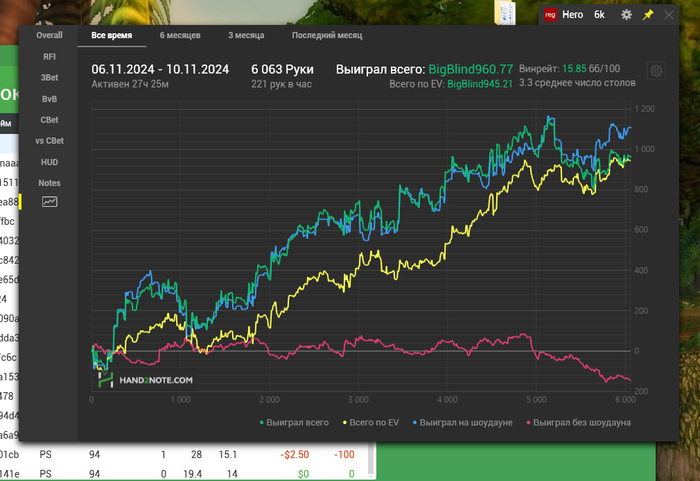
Task: Select the 6 месяцев period tab
Action: (x=180, y=35)
